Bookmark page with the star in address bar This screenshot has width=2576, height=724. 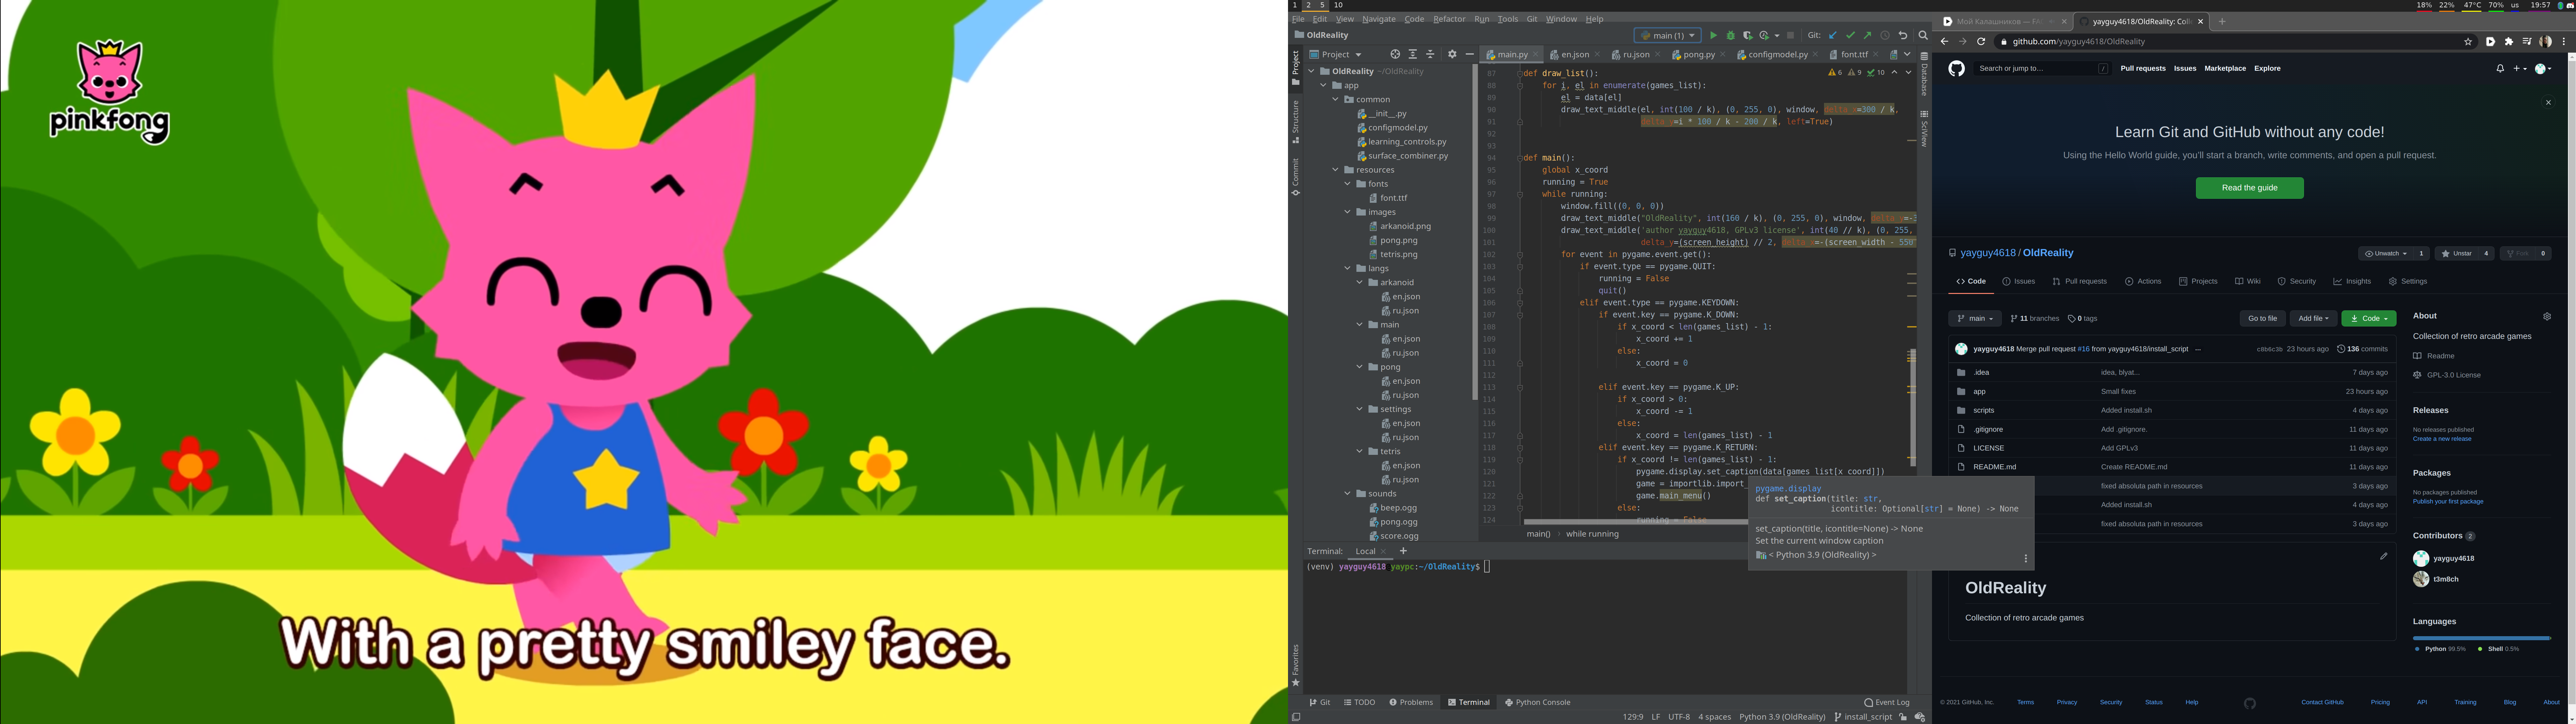(2468, 42)
